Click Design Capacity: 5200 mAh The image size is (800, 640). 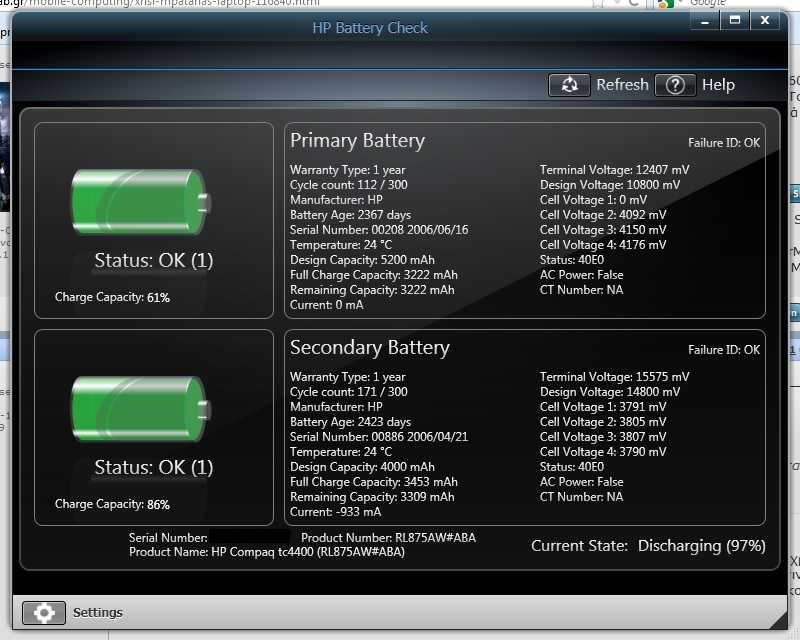(362, 260)
